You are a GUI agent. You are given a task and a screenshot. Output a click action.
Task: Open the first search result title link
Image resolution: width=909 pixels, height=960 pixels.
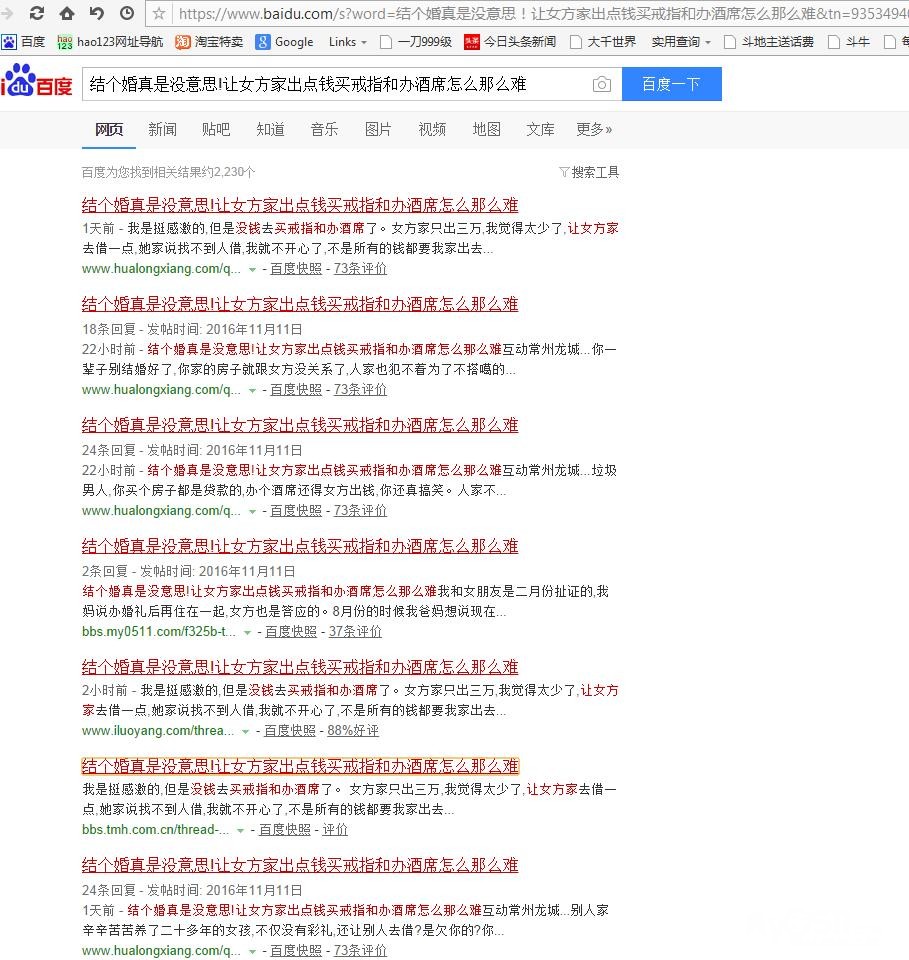tap(300, 205)
